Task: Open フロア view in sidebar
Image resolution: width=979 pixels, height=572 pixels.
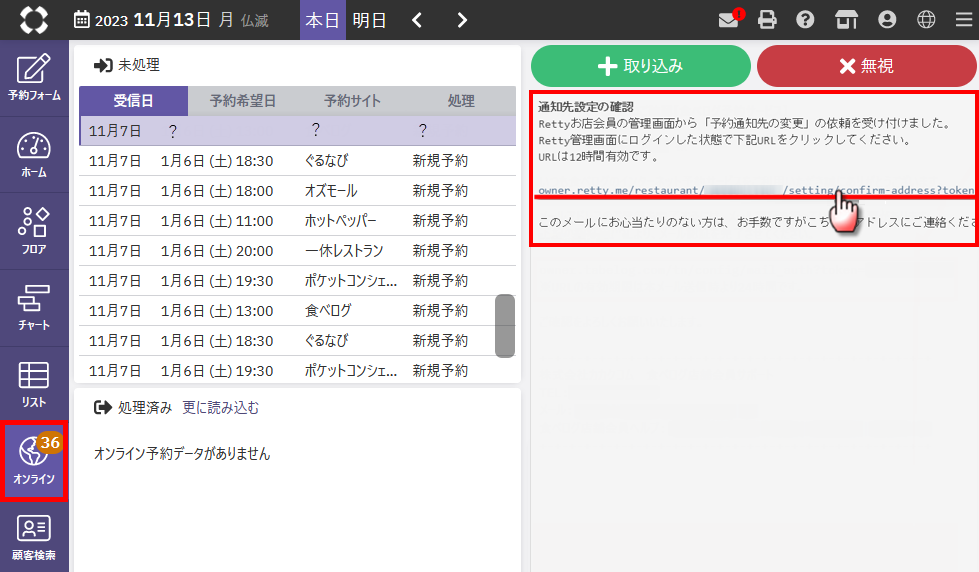Action: (x=34, y=231)
